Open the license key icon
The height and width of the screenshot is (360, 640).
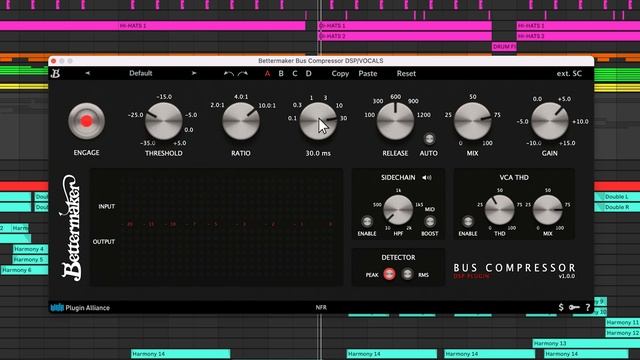click(574, 307)
